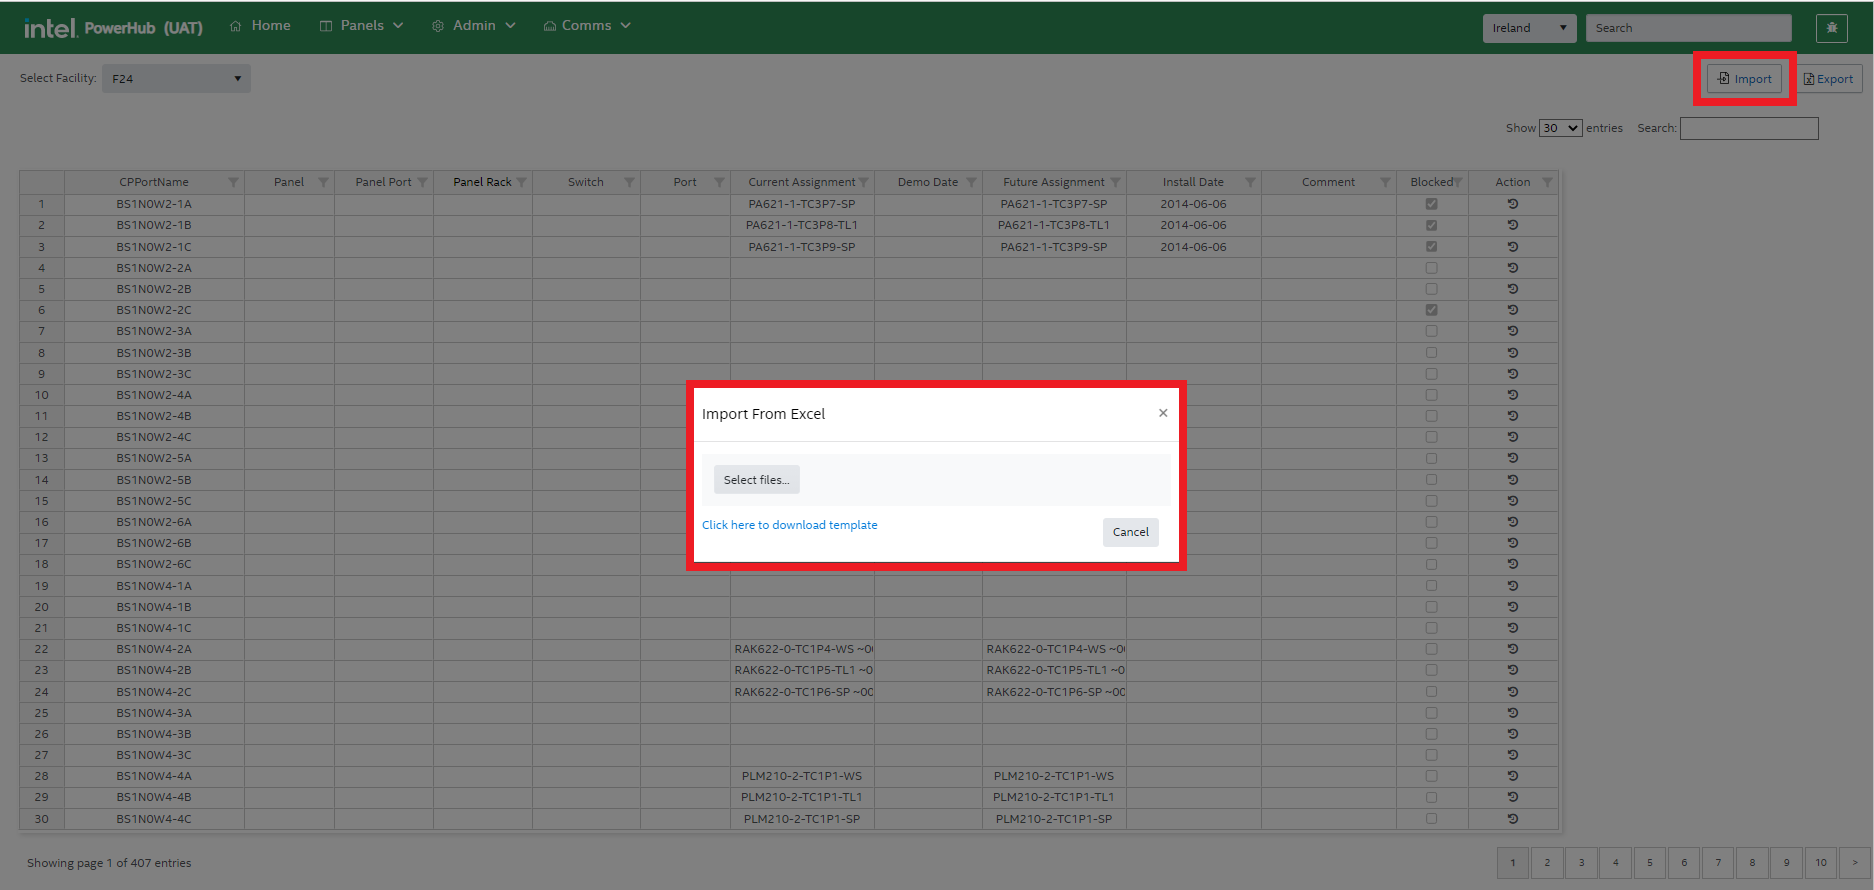Click filter icon on Install Date column
The height and width of the screenshot is (890, 1874).
point(1250,182)
